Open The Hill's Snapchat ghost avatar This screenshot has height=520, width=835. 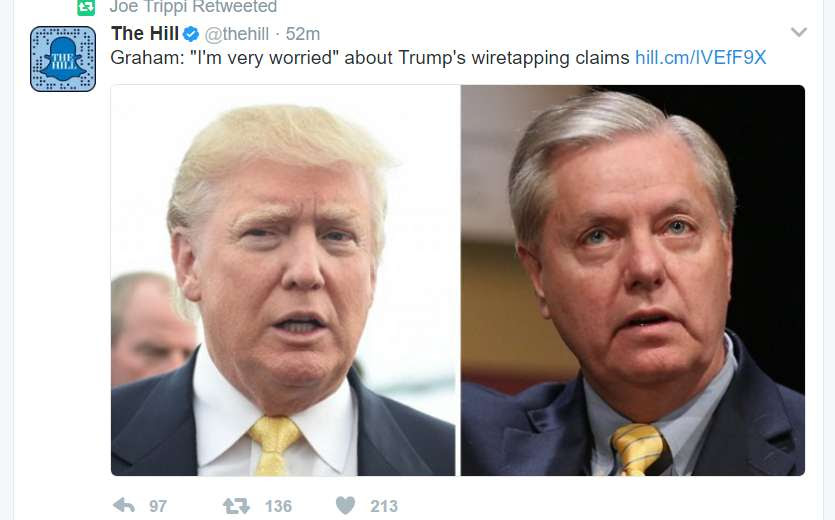pyautogui.click(x=63, y=59)
